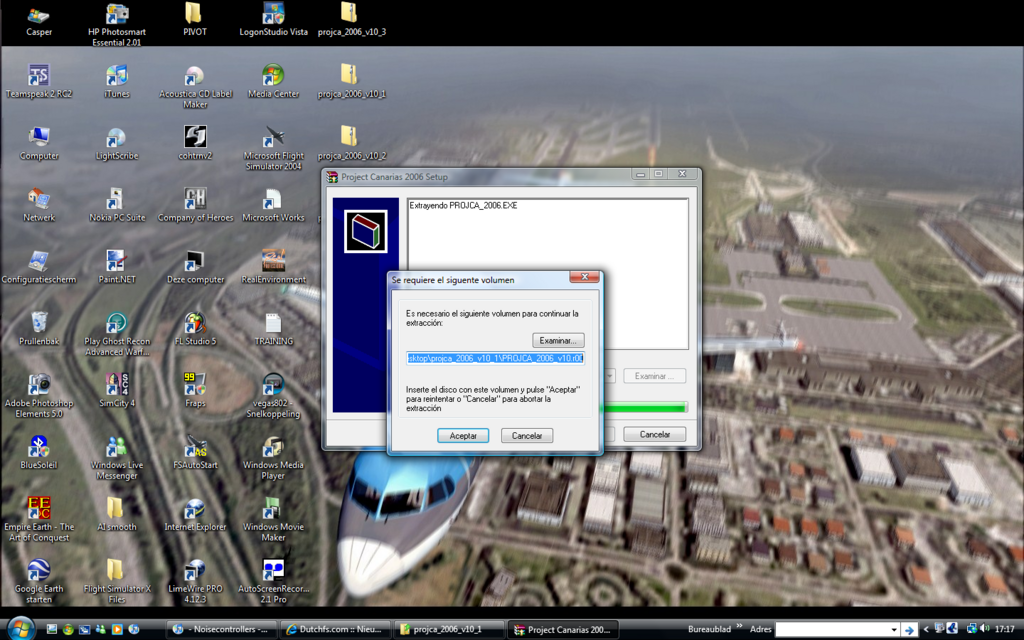1024x640 pixels.
Task: Launch Google Earth starten shortcut
Action: [39, 581]
